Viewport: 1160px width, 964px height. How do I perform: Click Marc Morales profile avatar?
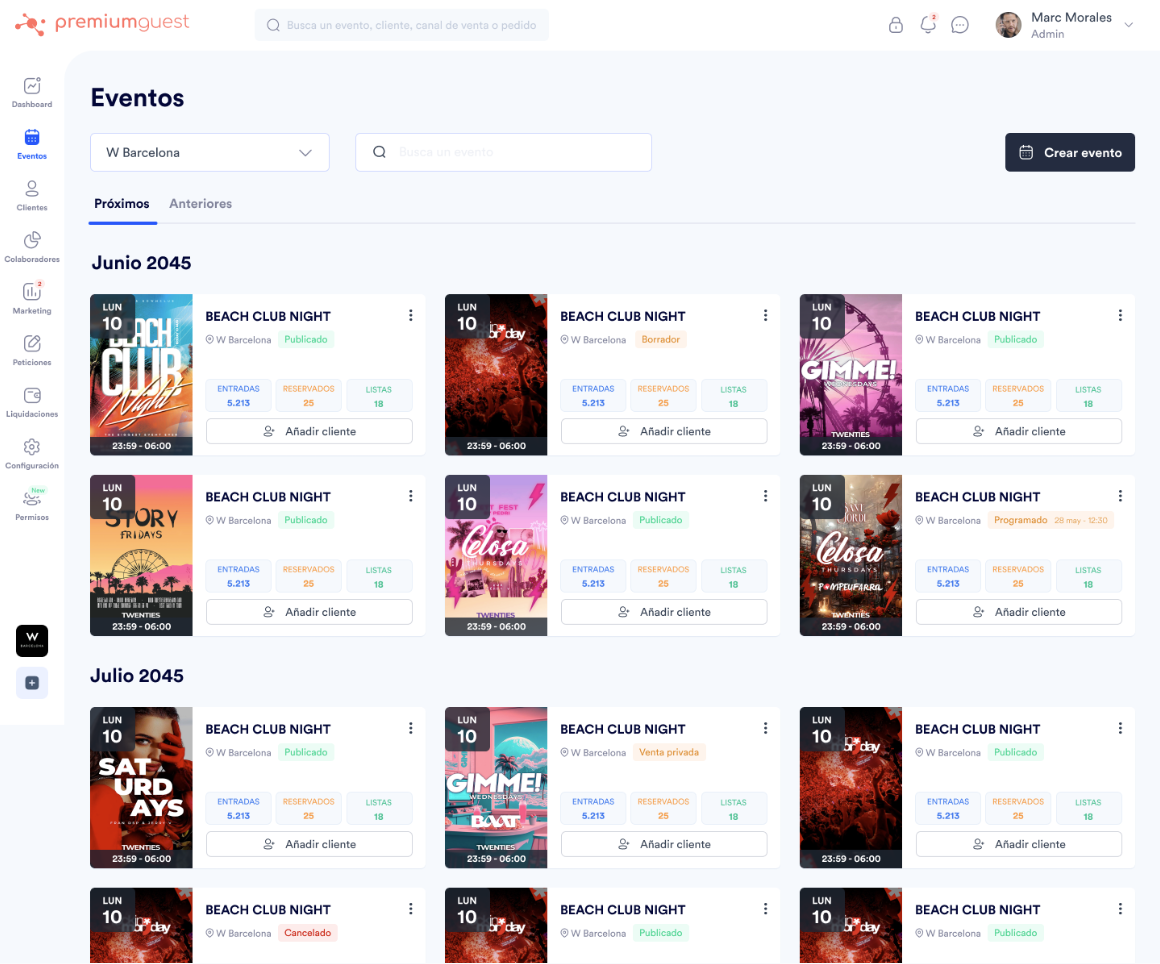click(x=1008, y=25)
